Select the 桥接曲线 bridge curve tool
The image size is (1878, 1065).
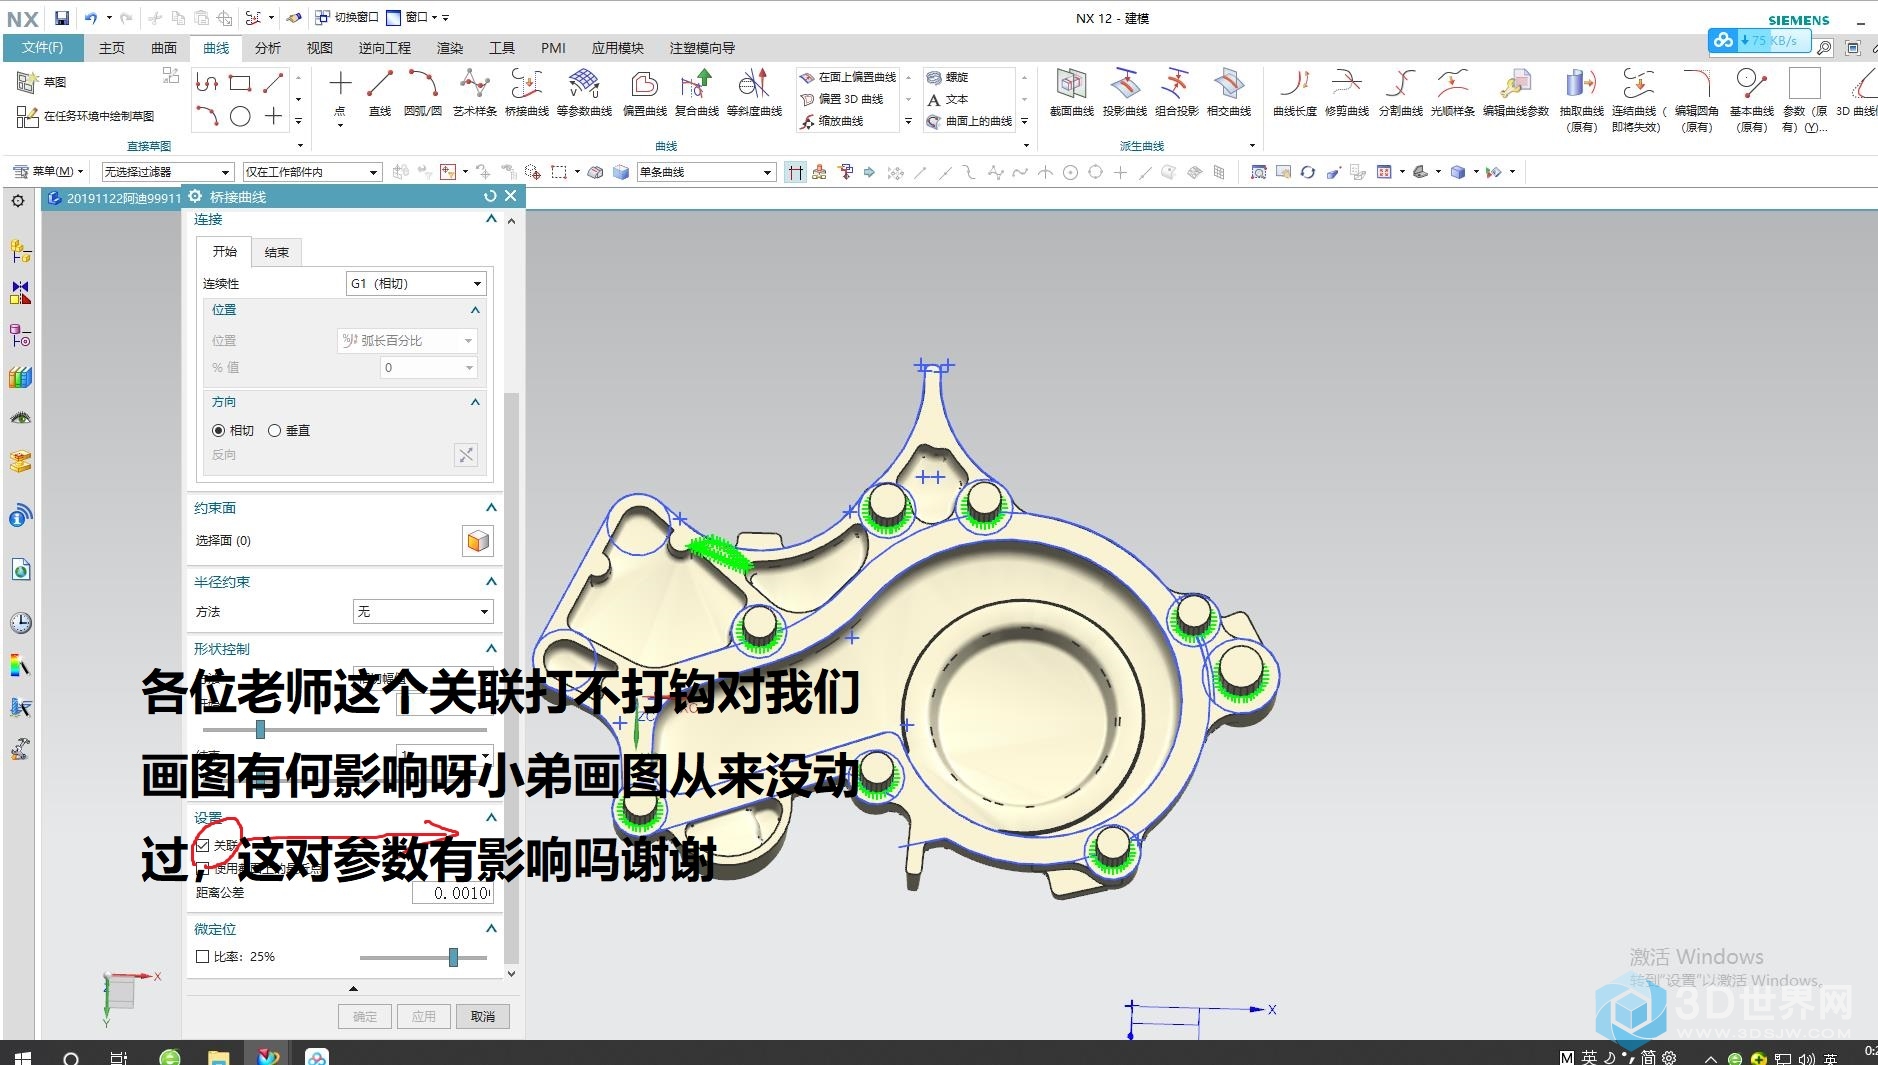click(526, 92)
